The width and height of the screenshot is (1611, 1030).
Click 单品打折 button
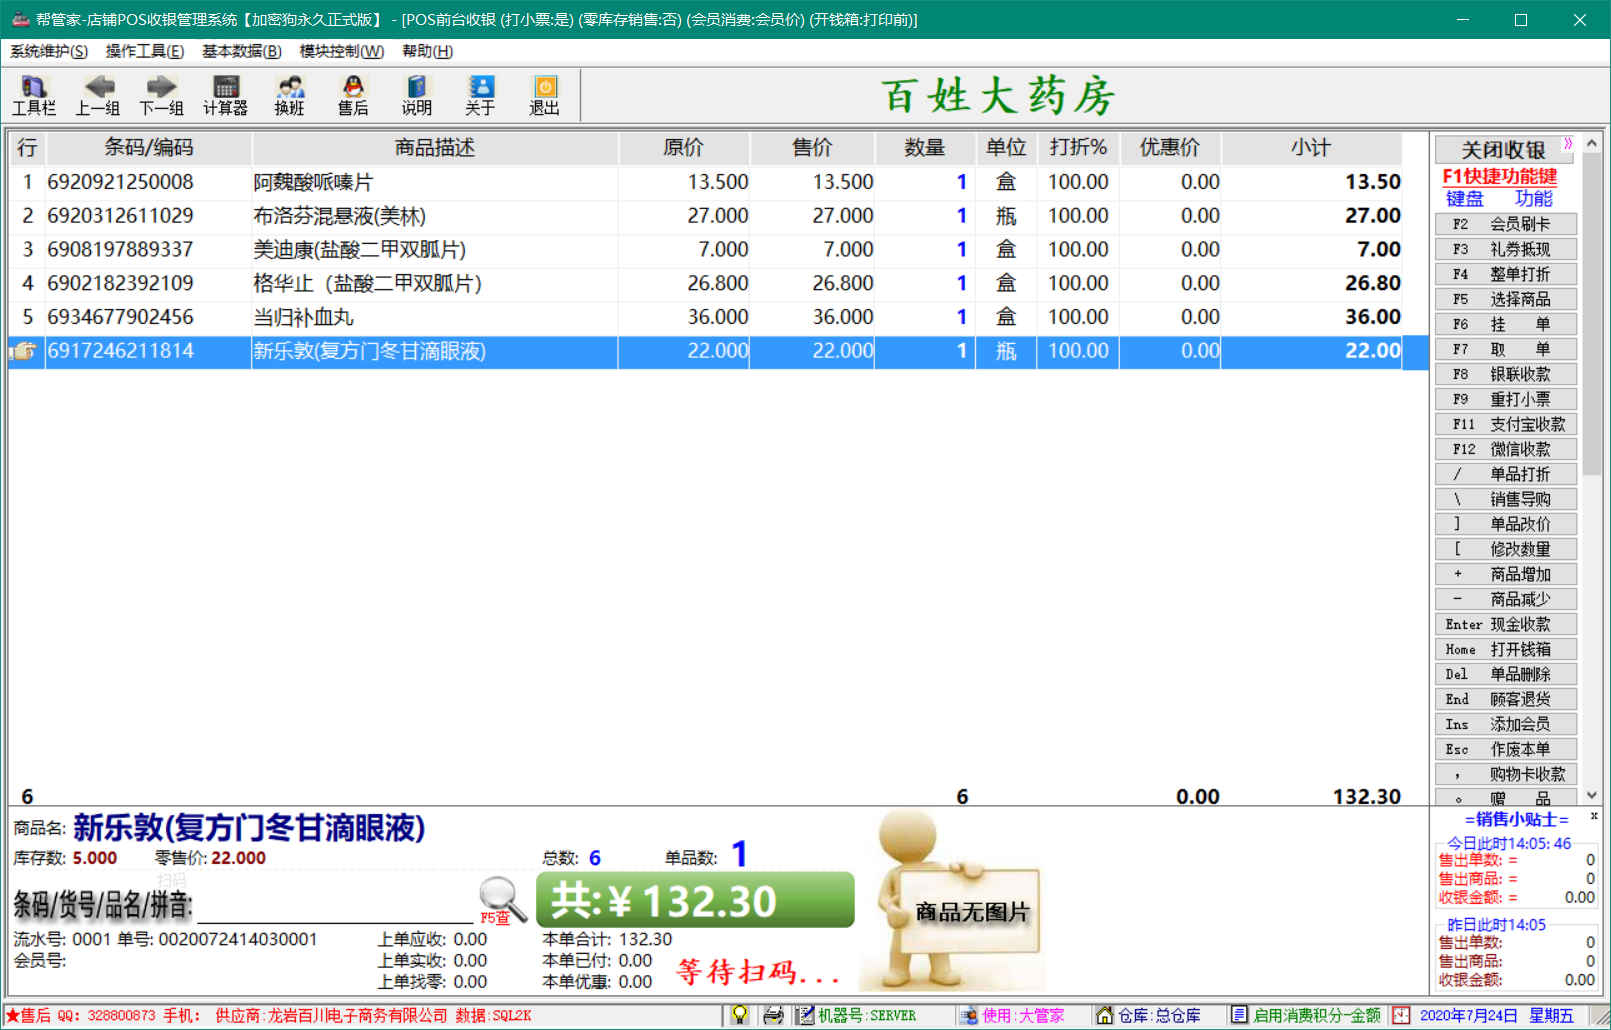tap(1506, 474)
